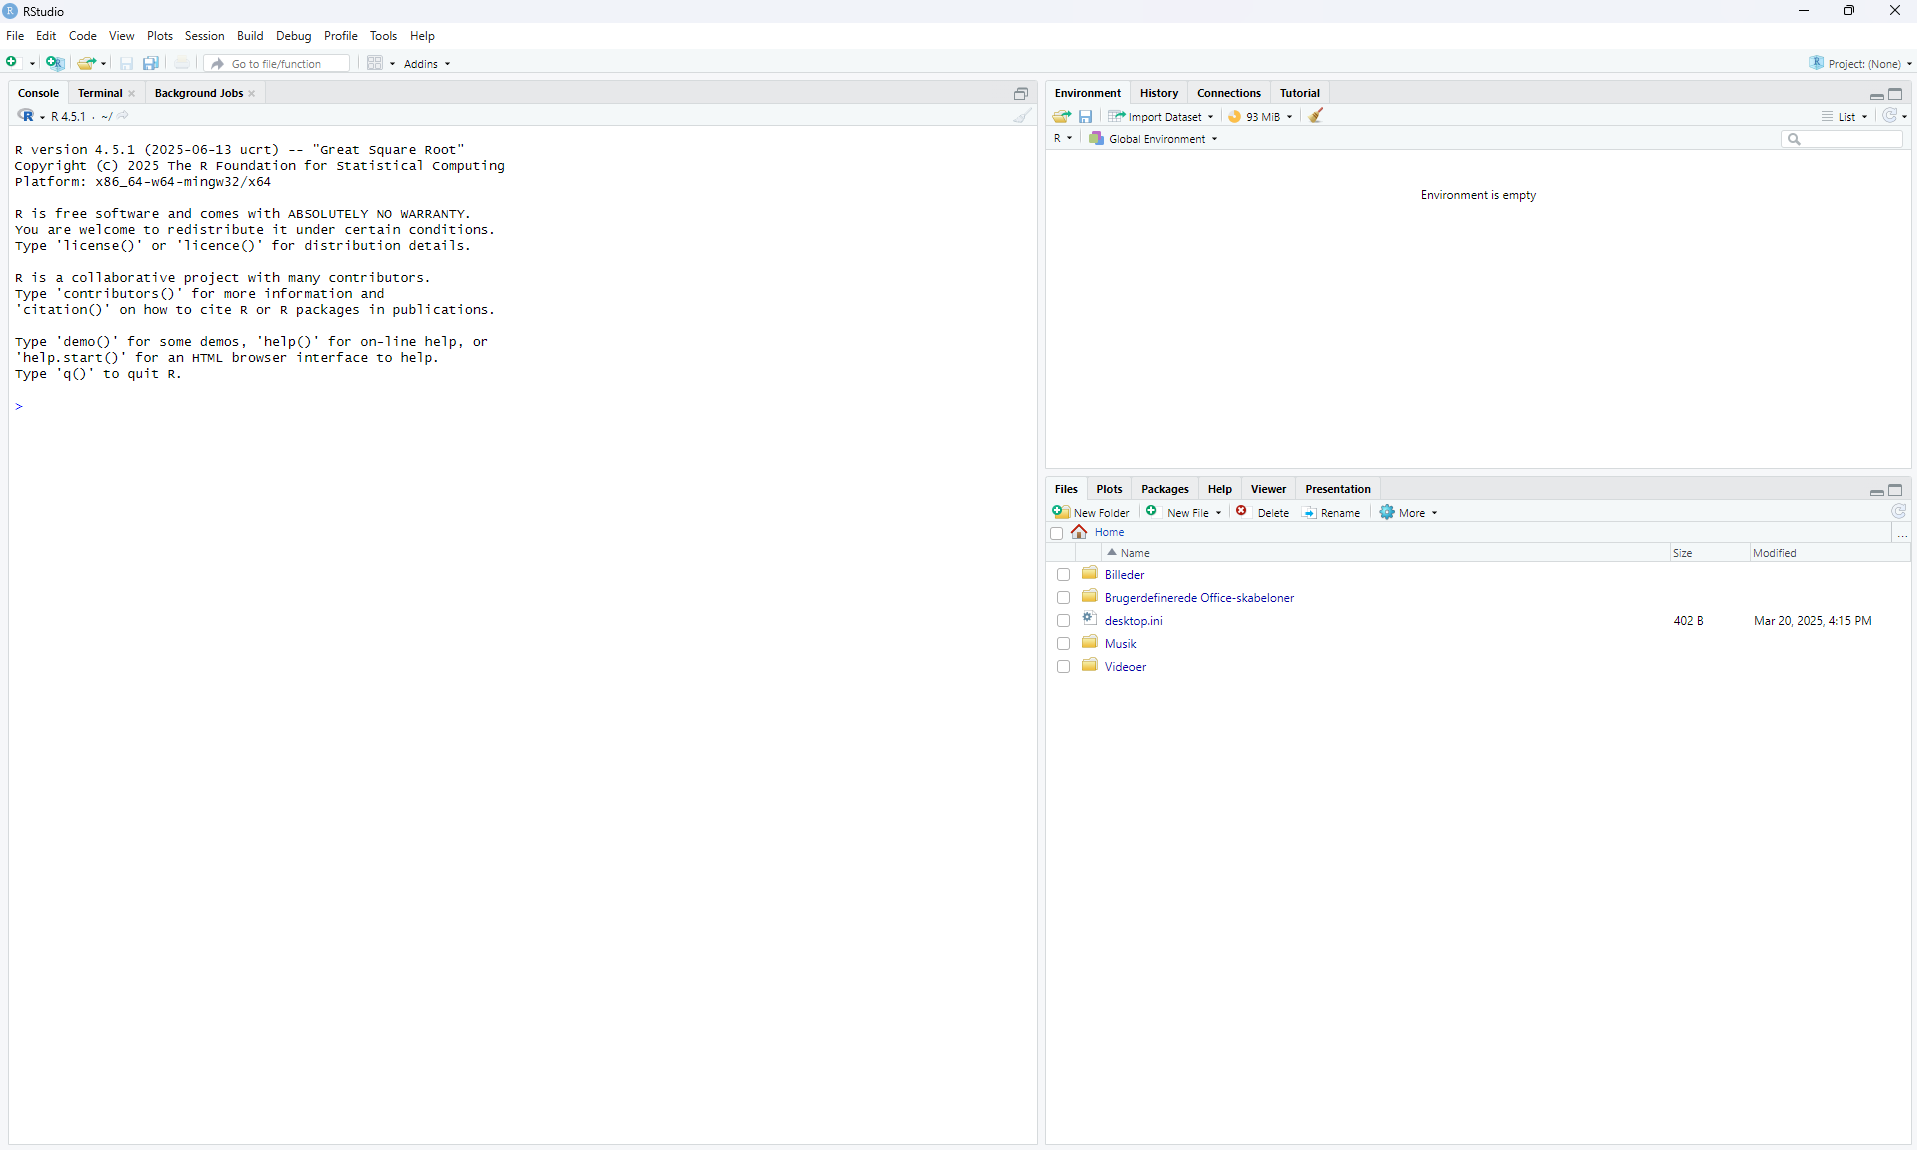Click the Open File folder icon
The image size is (1917, 1150).
87,63
